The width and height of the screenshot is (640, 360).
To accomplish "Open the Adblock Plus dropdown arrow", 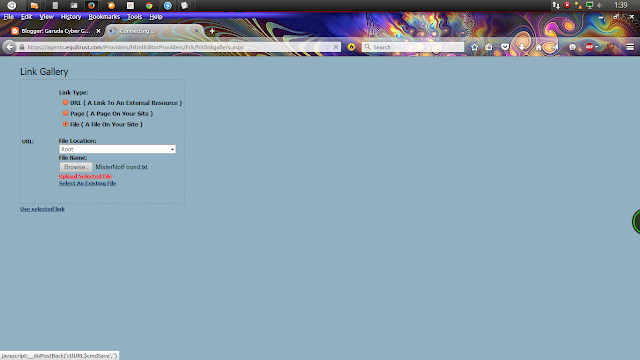I will [x=597, y=47].
